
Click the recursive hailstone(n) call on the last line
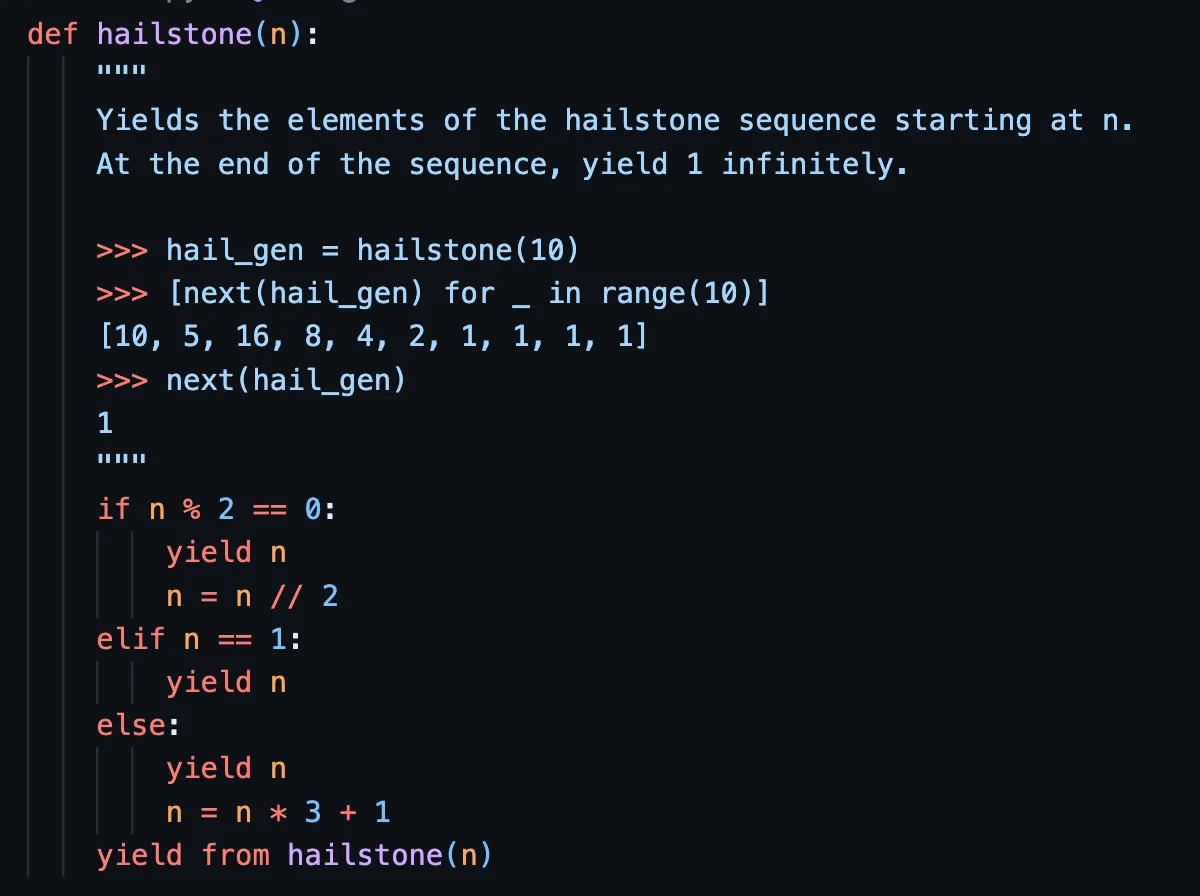coord(390,855)
